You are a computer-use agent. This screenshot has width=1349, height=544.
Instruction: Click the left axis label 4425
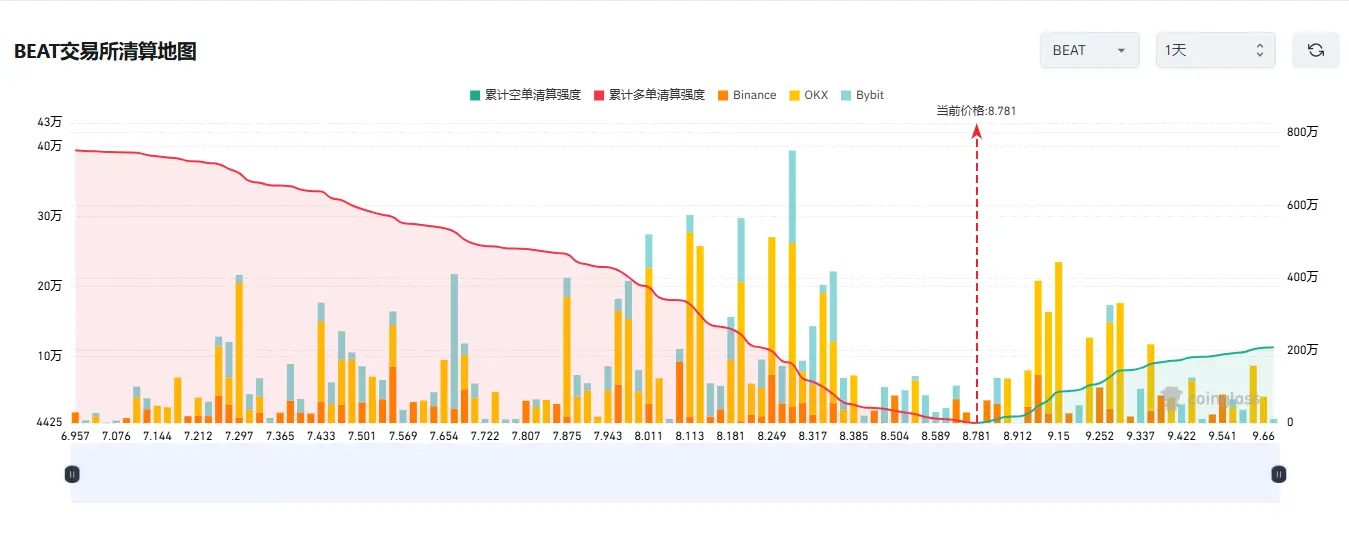point(48,423)
